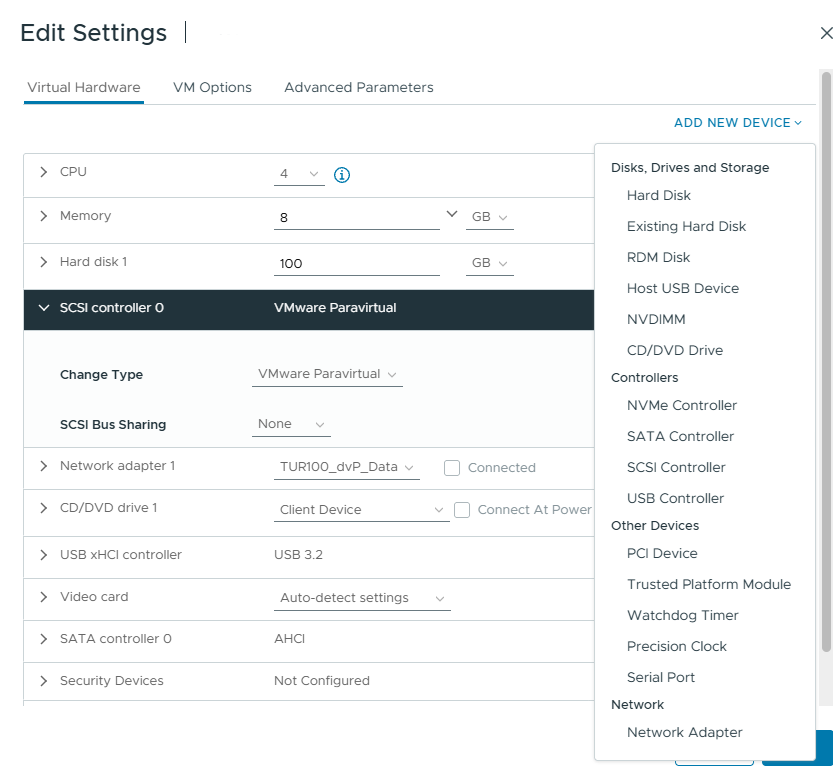Viewport: 833px width, 768px height.
Task: Select Hard Disk from the device menu
Action: [658, 195]
